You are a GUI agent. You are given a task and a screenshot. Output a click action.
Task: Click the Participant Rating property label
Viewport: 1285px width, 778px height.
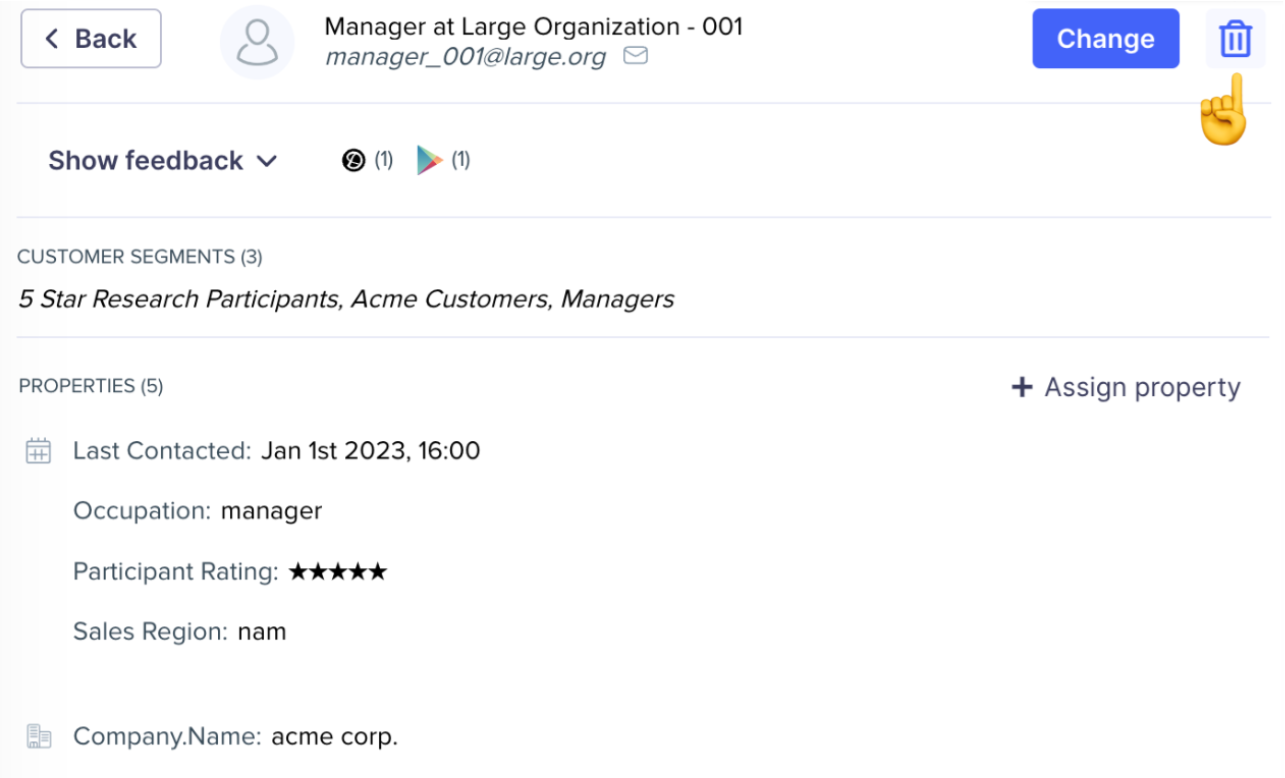click(176, 572)
